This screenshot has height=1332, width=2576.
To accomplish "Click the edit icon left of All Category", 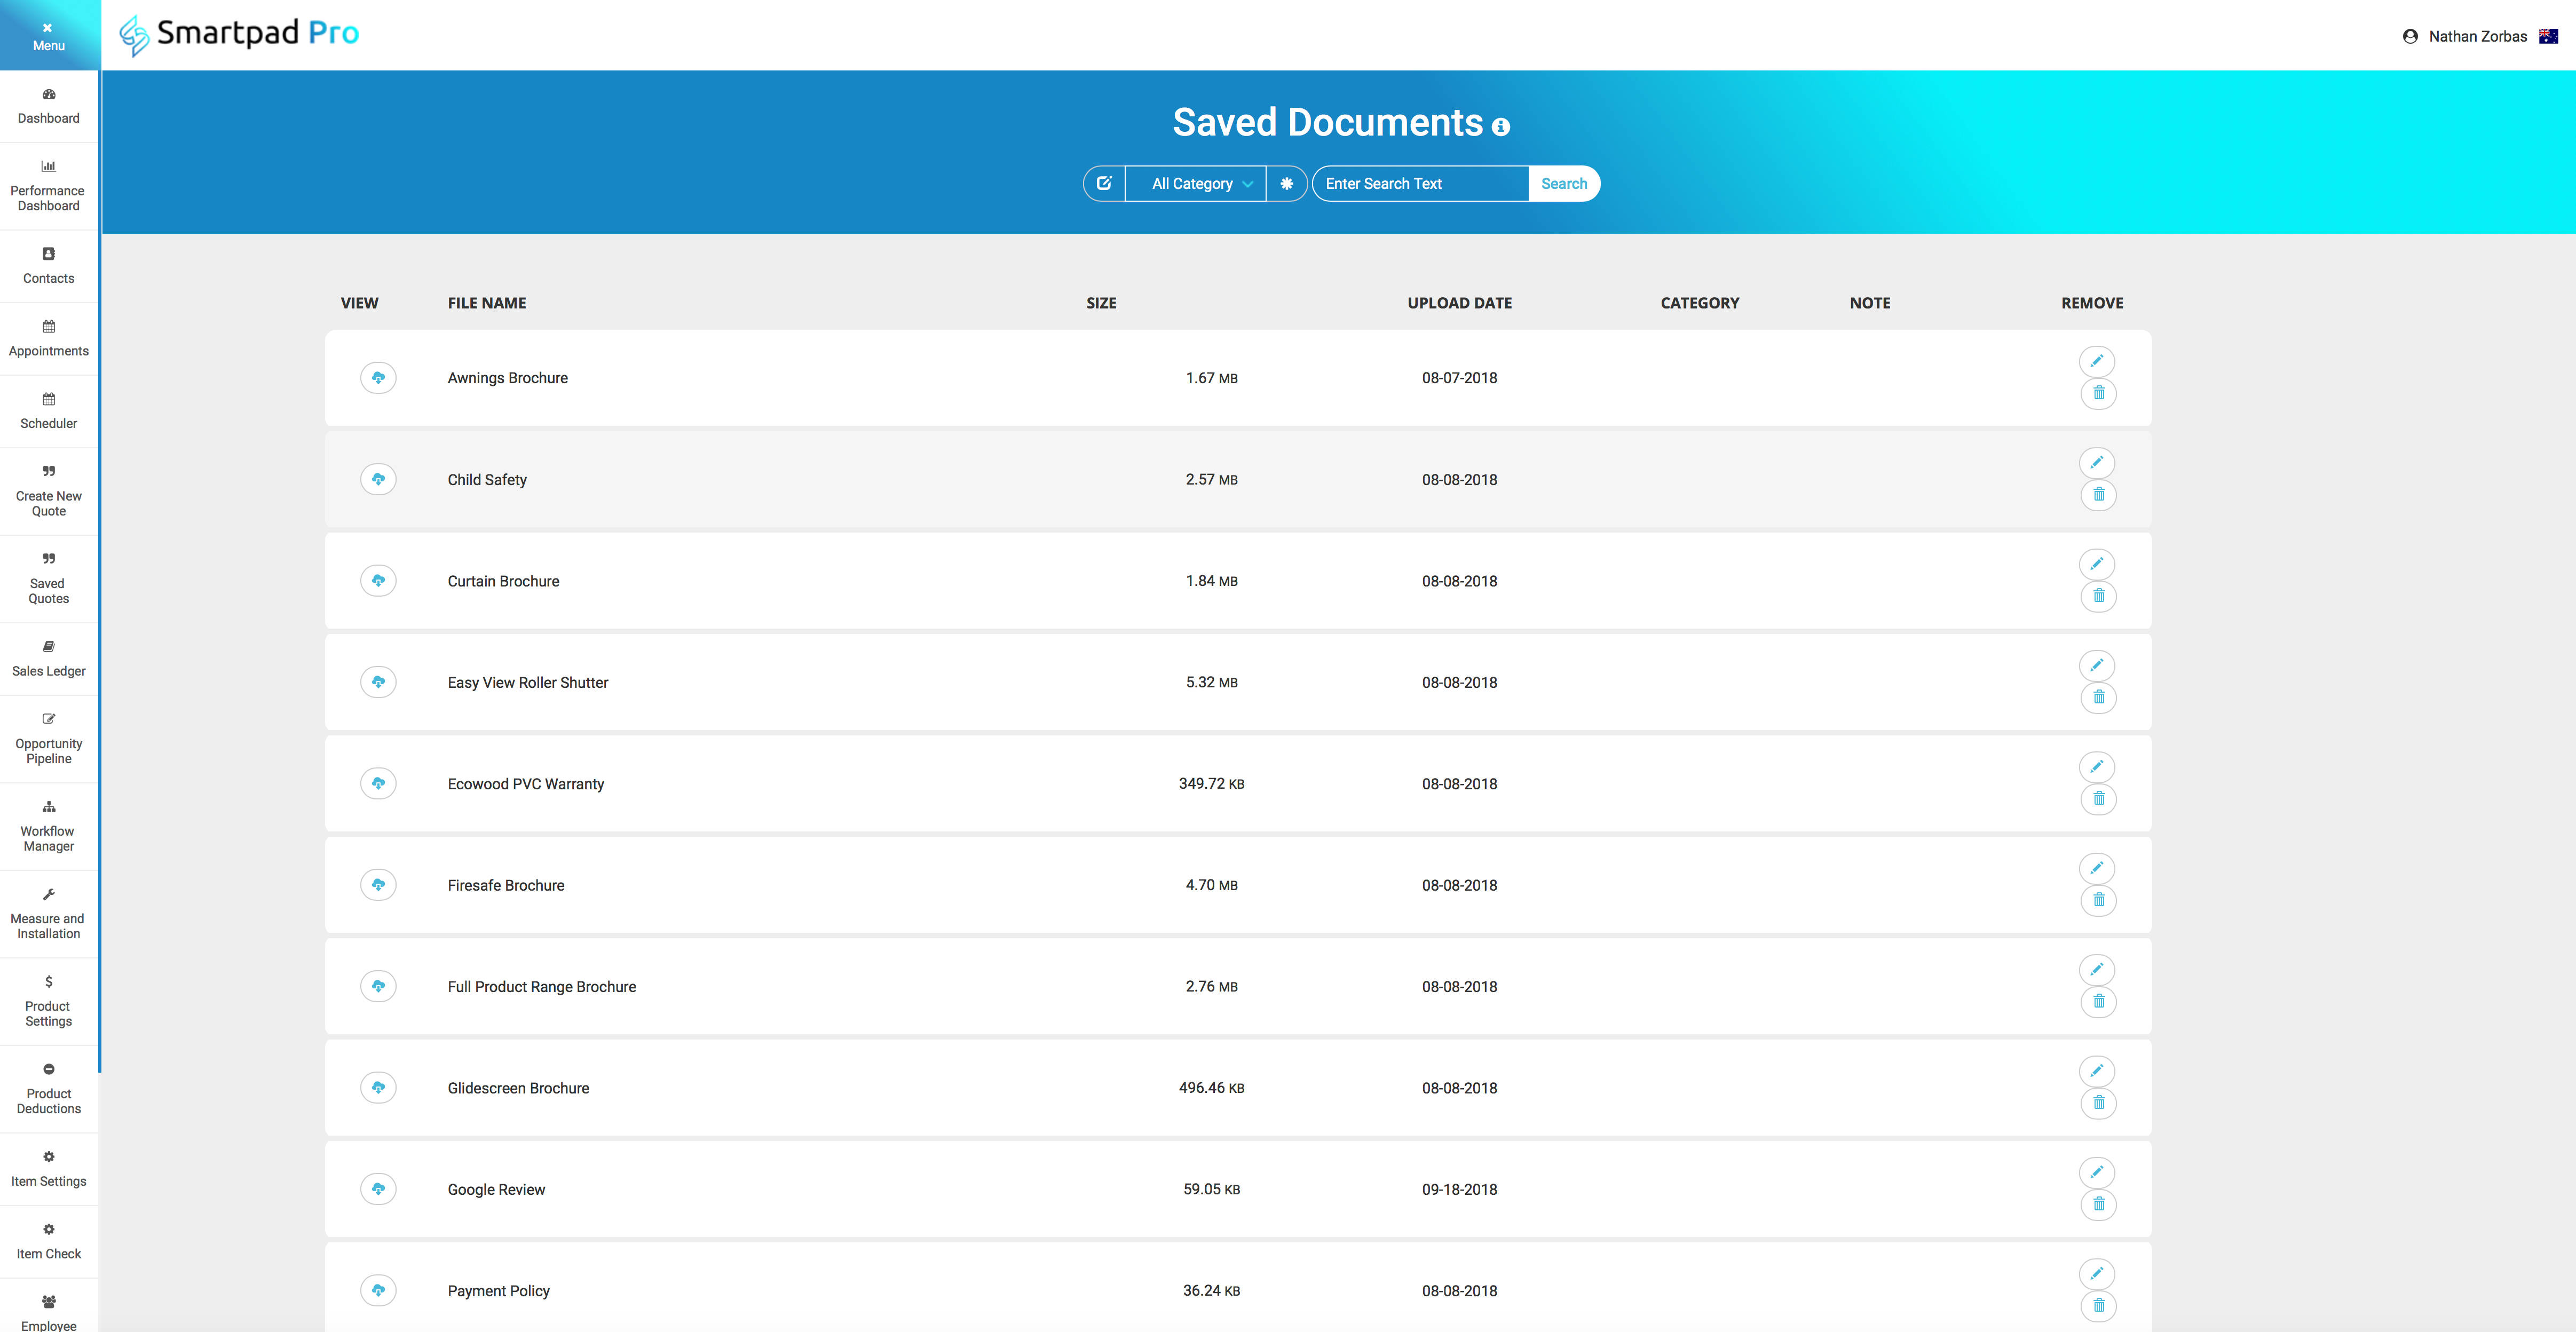I will [x=1104, y=184].
